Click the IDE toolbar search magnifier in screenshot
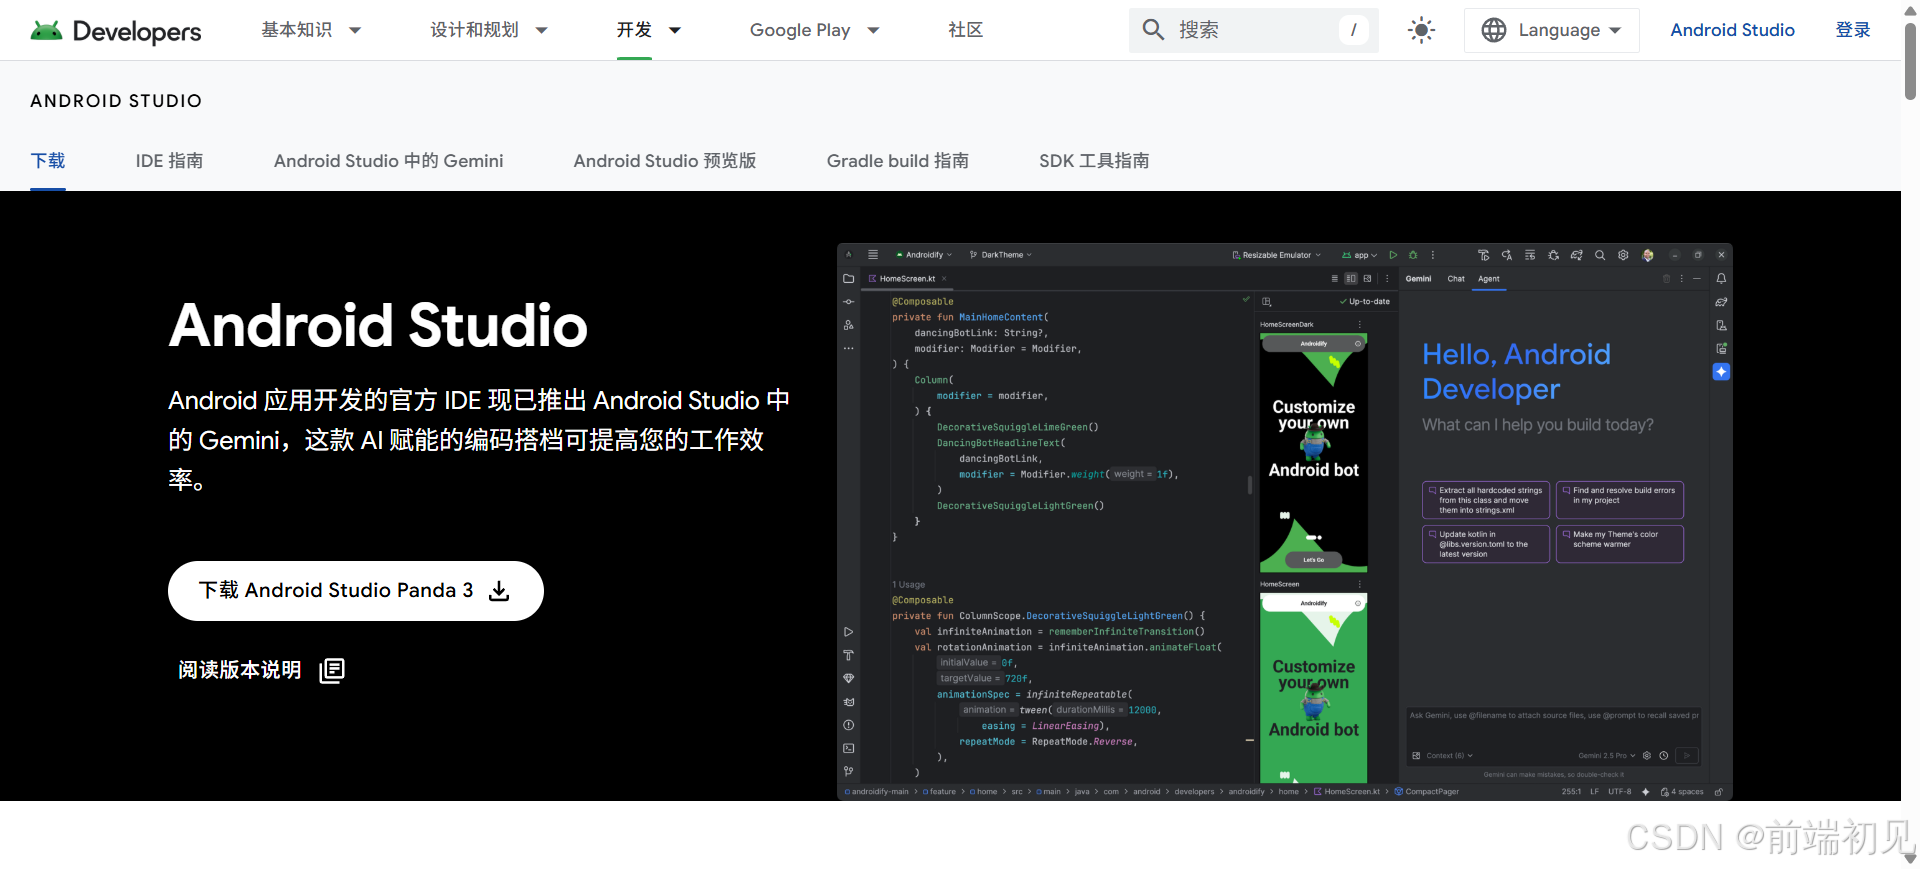This screenshot has height=869, width=1920. tap(1600, 255)
